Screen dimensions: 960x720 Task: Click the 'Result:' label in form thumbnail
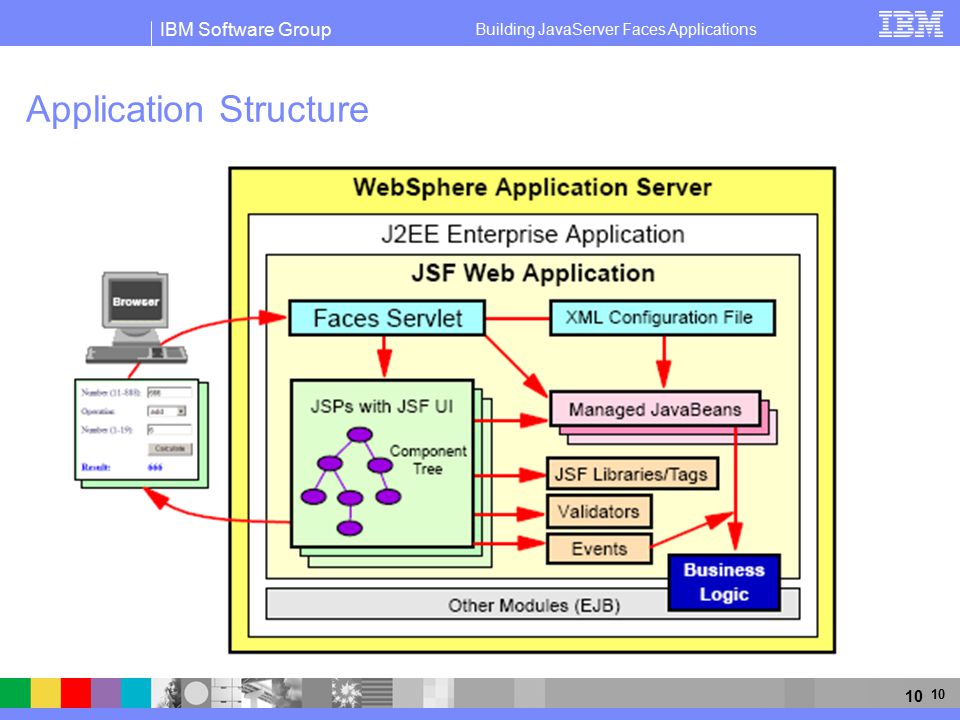pyautogui.click(x=96, y=467)
